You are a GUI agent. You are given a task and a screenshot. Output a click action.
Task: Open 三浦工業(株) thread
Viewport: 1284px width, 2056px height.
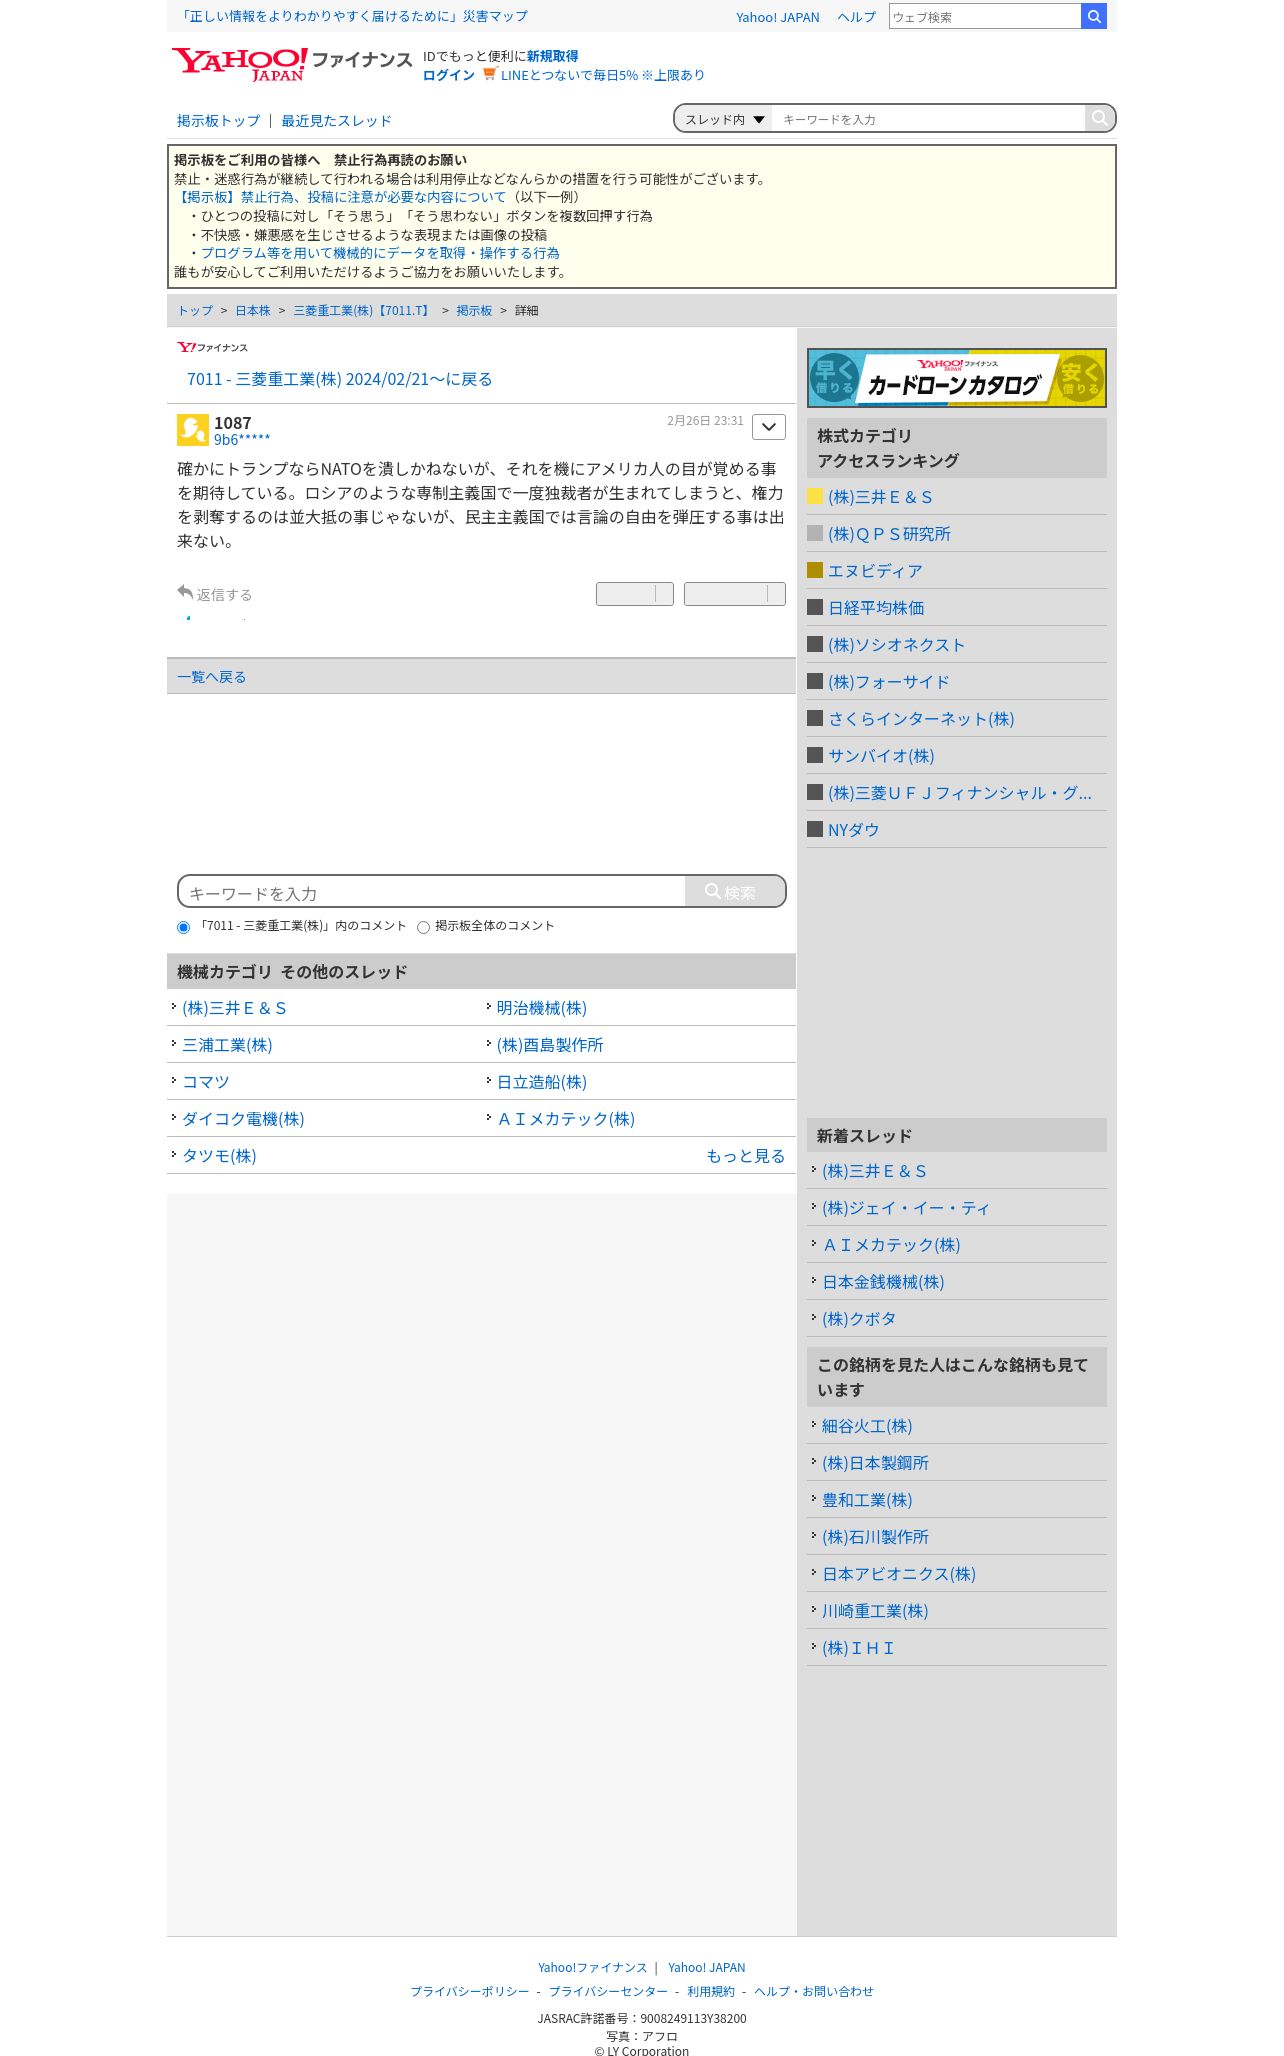227,1045
